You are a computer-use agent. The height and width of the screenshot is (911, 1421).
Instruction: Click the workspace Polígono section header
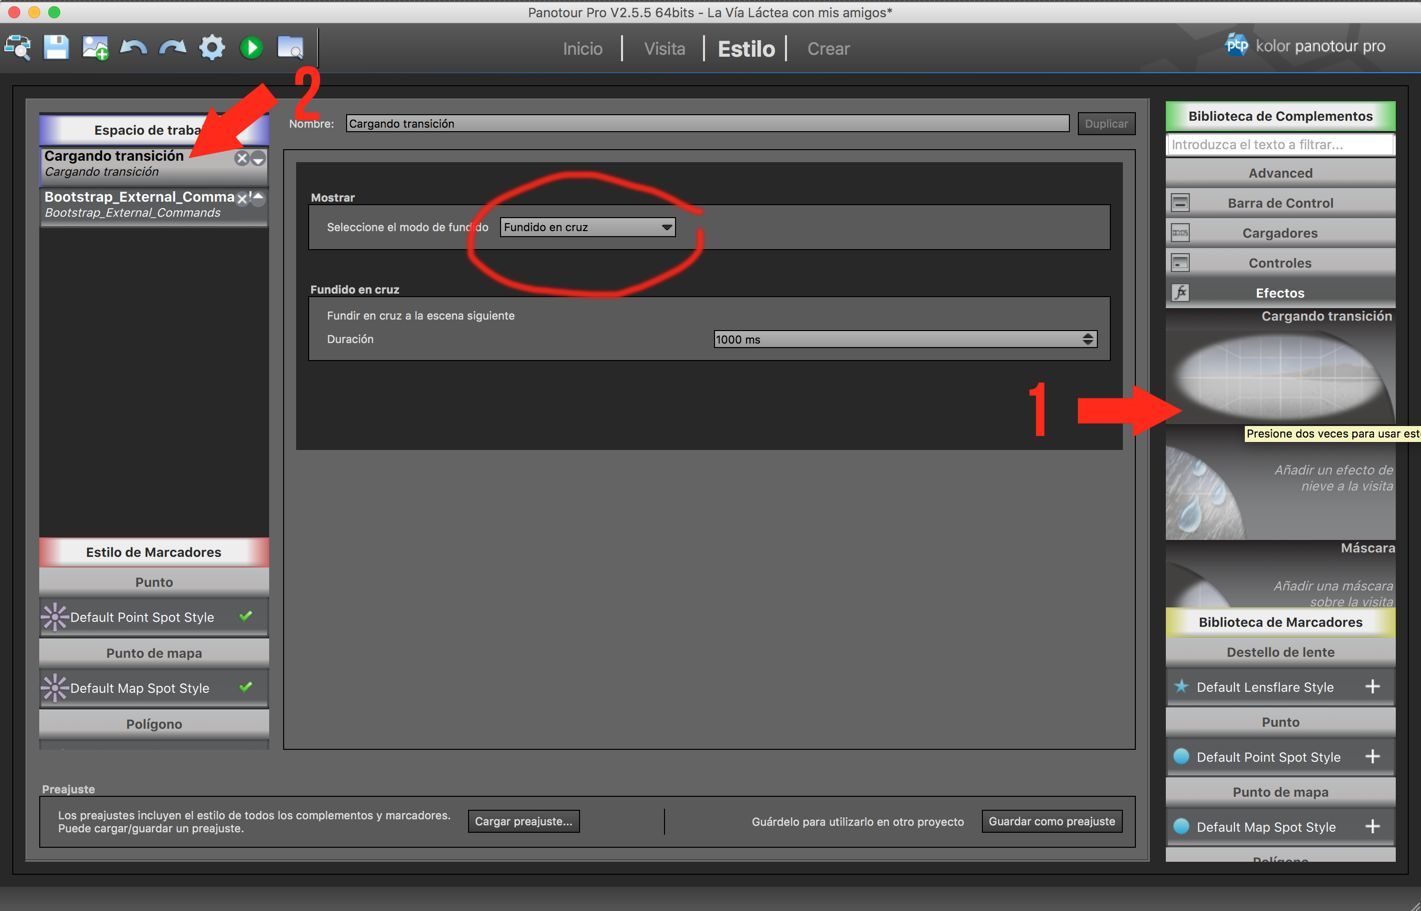tap(154, 724)
